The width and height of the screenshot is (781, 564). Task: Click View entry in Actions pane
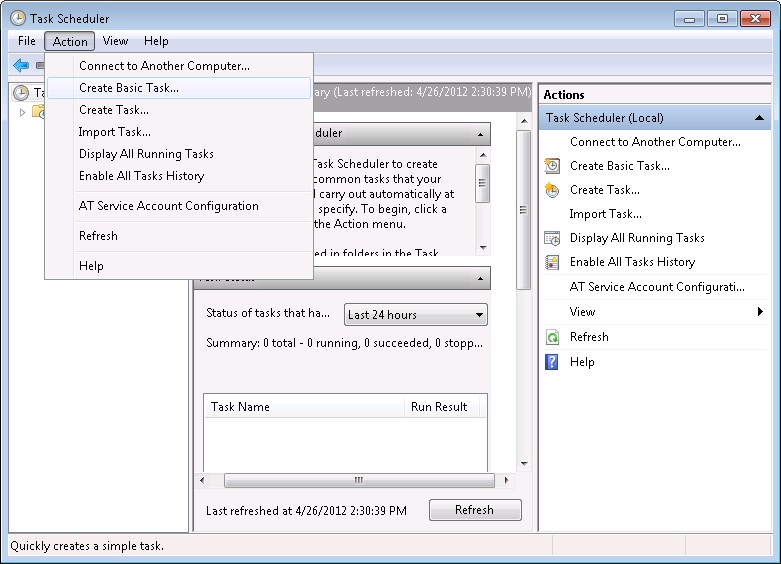click(582, 312)
